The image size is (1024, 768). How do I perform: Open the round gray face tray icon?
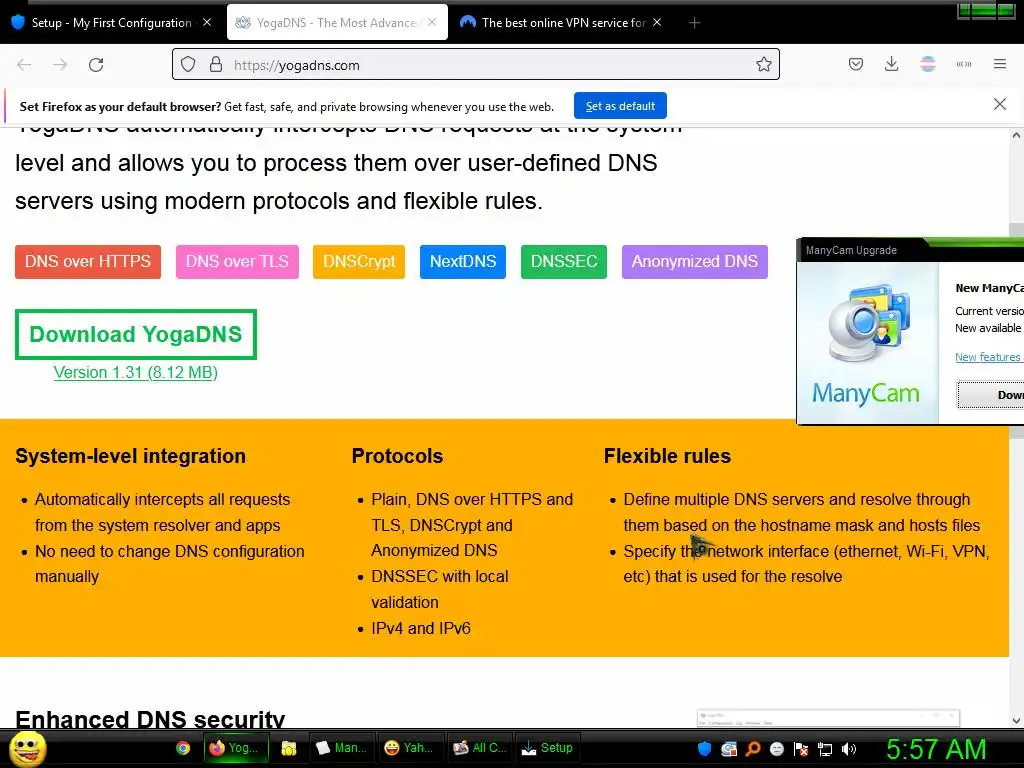[776, 749]
